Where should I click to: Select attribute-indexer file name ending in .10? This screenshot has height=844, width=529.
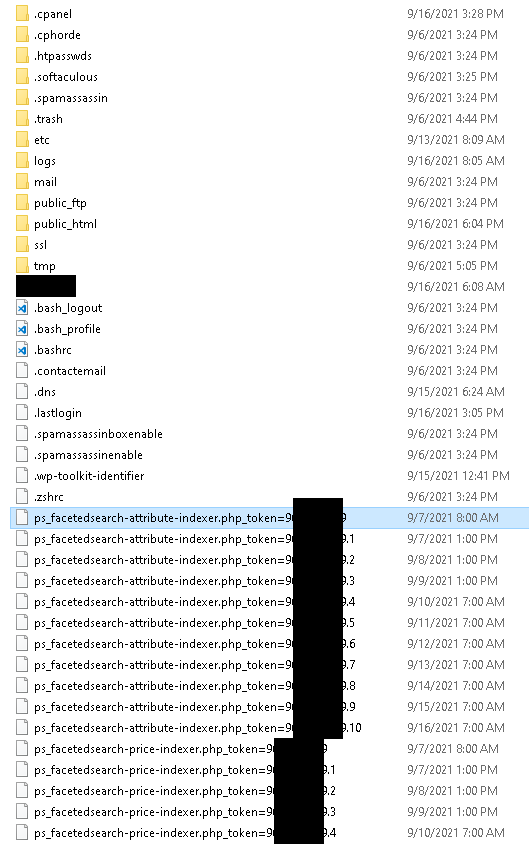(198, 728)
